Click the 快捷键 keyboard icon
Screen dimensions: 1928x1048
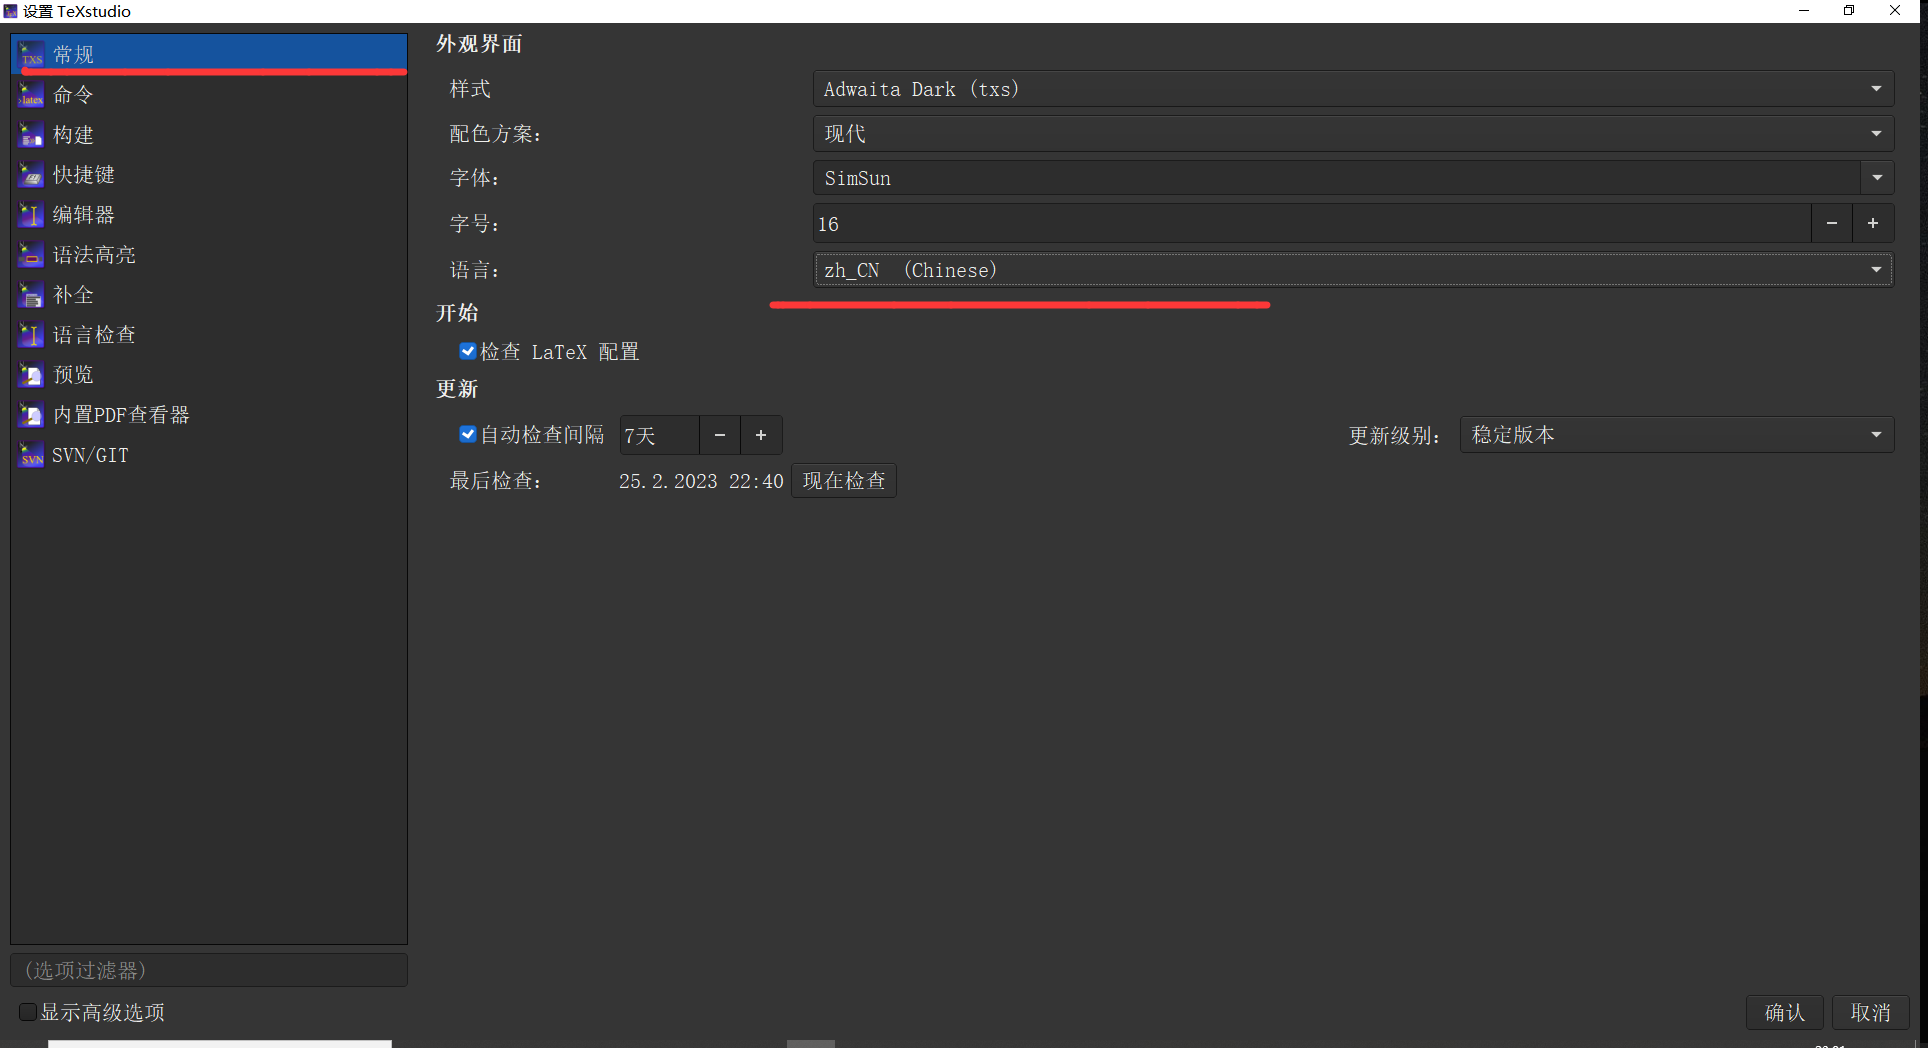(32, 175)
